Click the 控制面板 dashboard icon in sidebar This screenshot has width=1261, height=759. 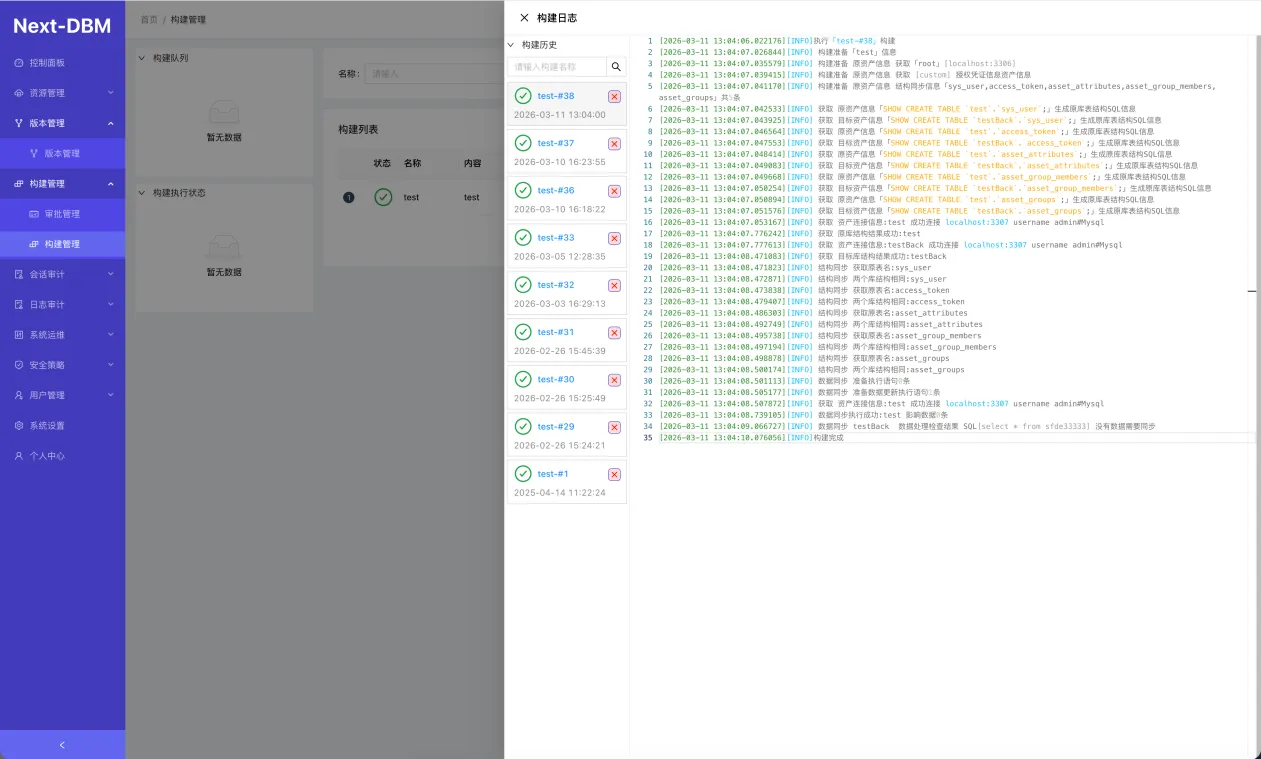pyautogui.click(x=19, y=63)
